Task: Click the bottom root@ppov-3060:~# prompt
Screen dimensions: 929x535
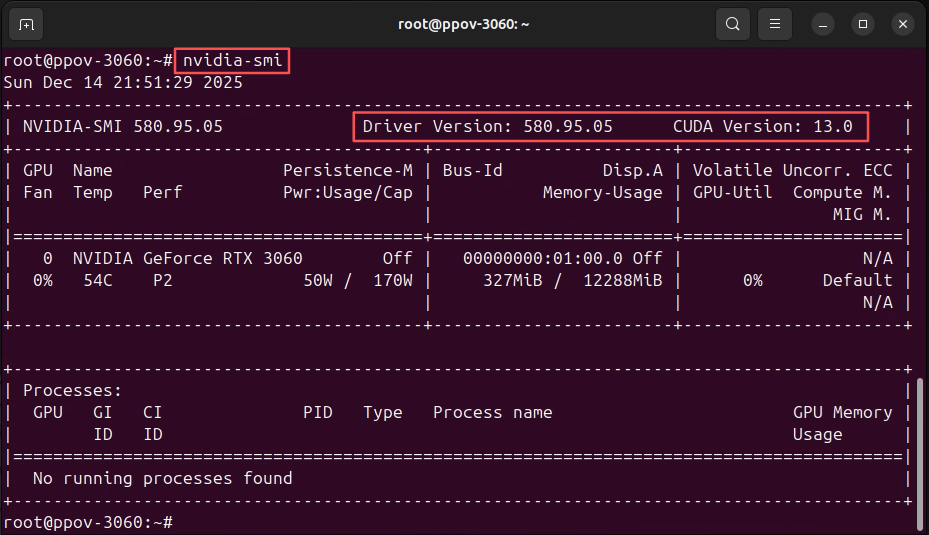Action: point(88,523)
